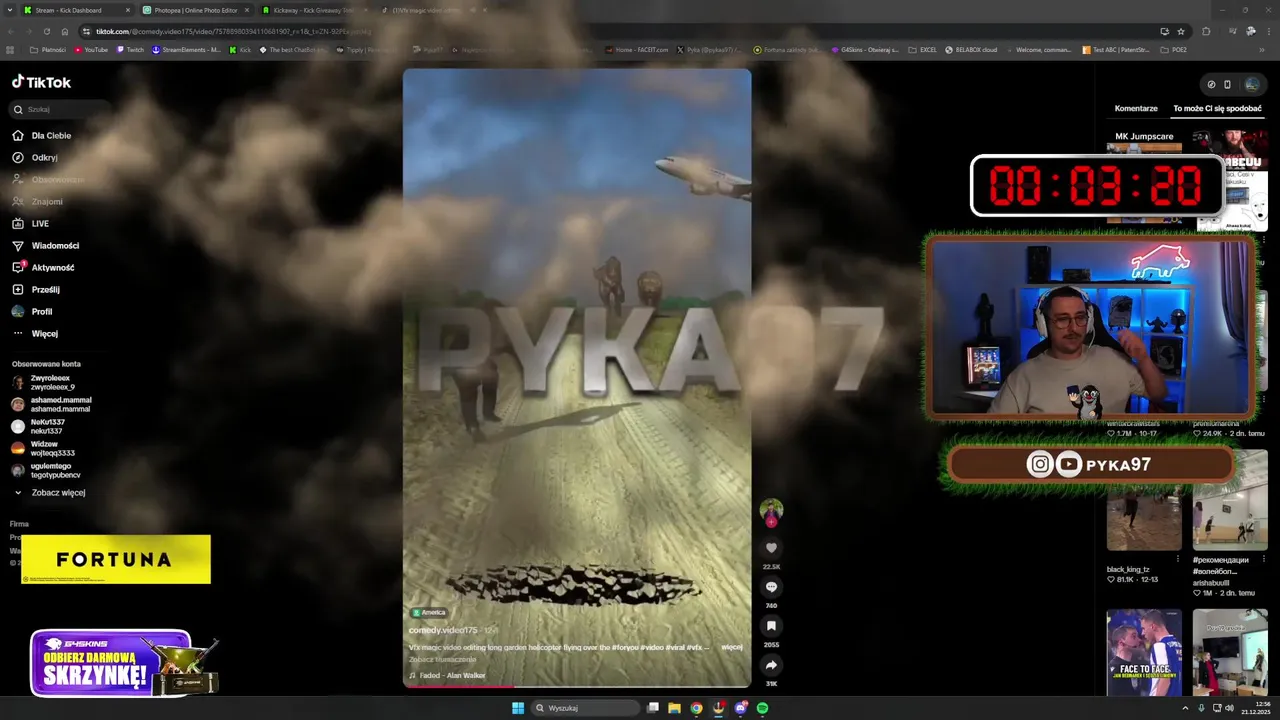This screenshot has height=720, width=1280.
Task: Switch to Kickaway Kick Giveaway browser tab
Action: (314, 10)
